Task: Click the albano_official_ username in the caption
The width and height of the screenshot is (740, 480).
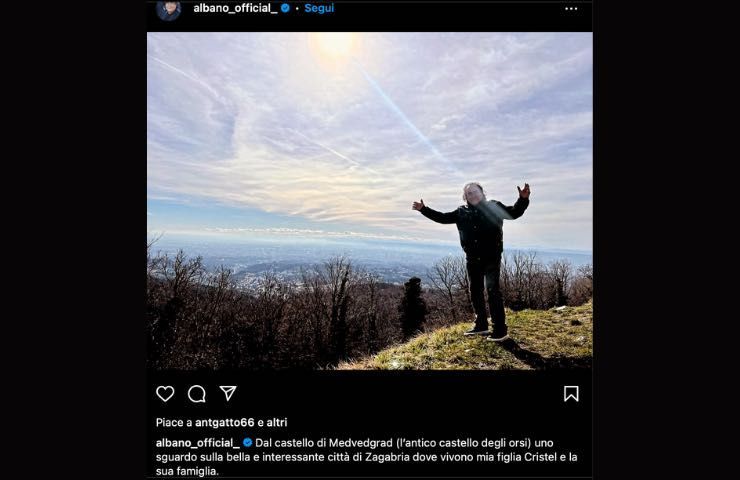Action: pos(197,442)
